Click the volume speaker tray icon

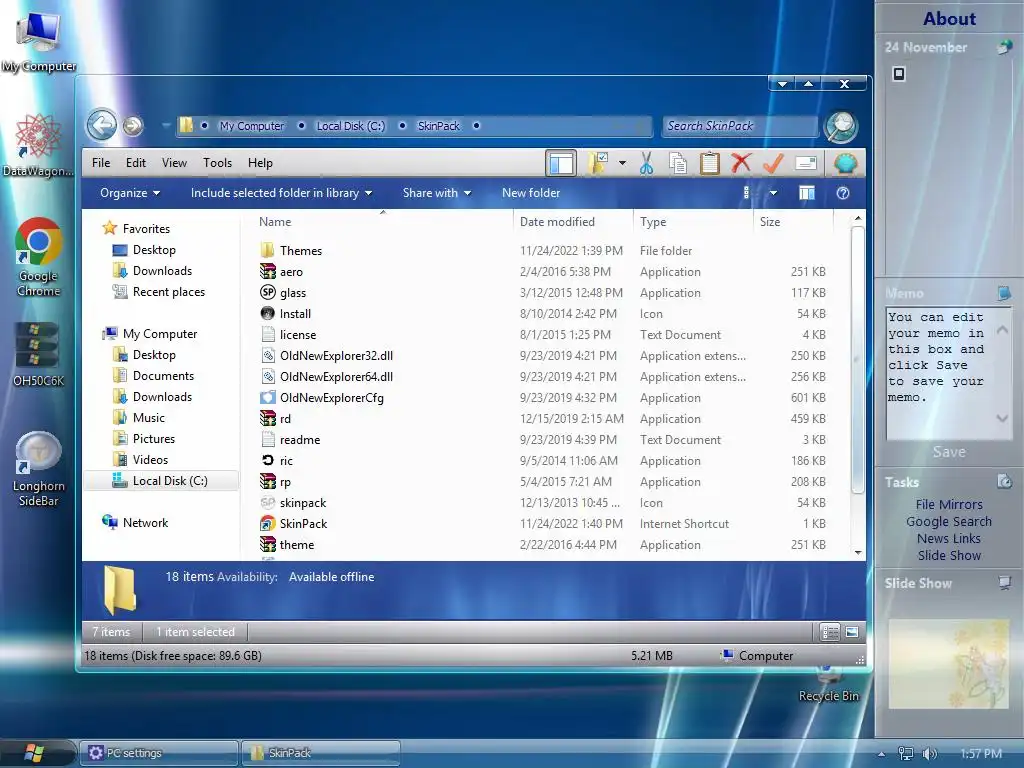929,754
